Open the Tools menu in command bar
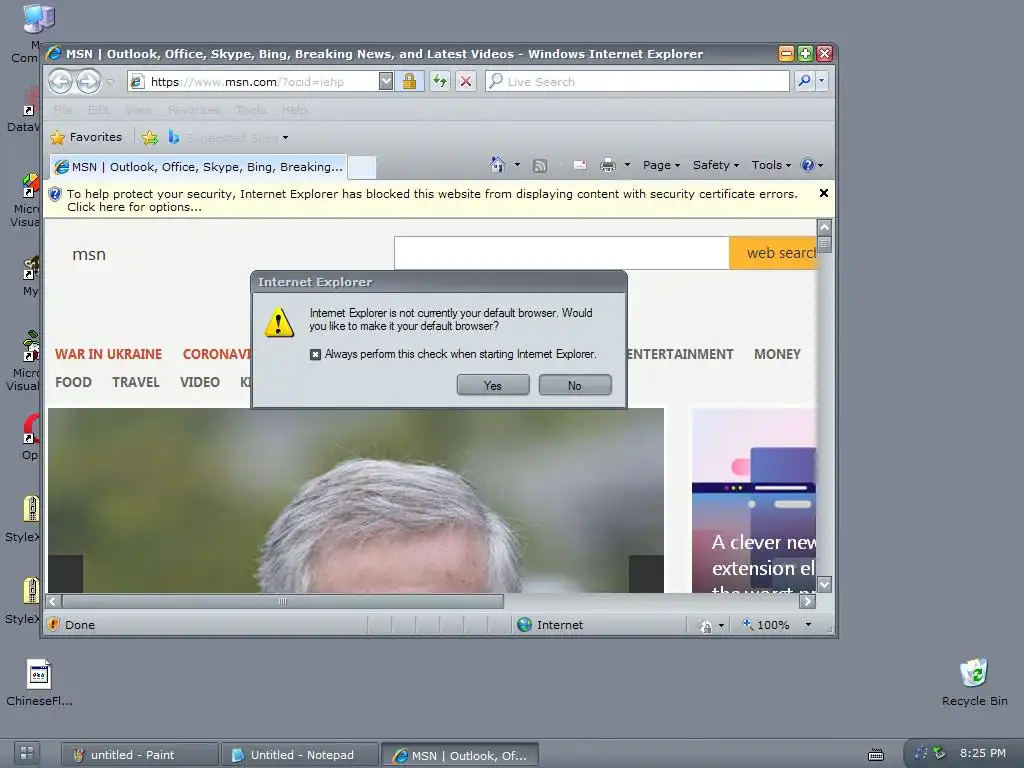The height and width of the screenshot is (768, 1024). pyautogui.click(x=771, y=165)
